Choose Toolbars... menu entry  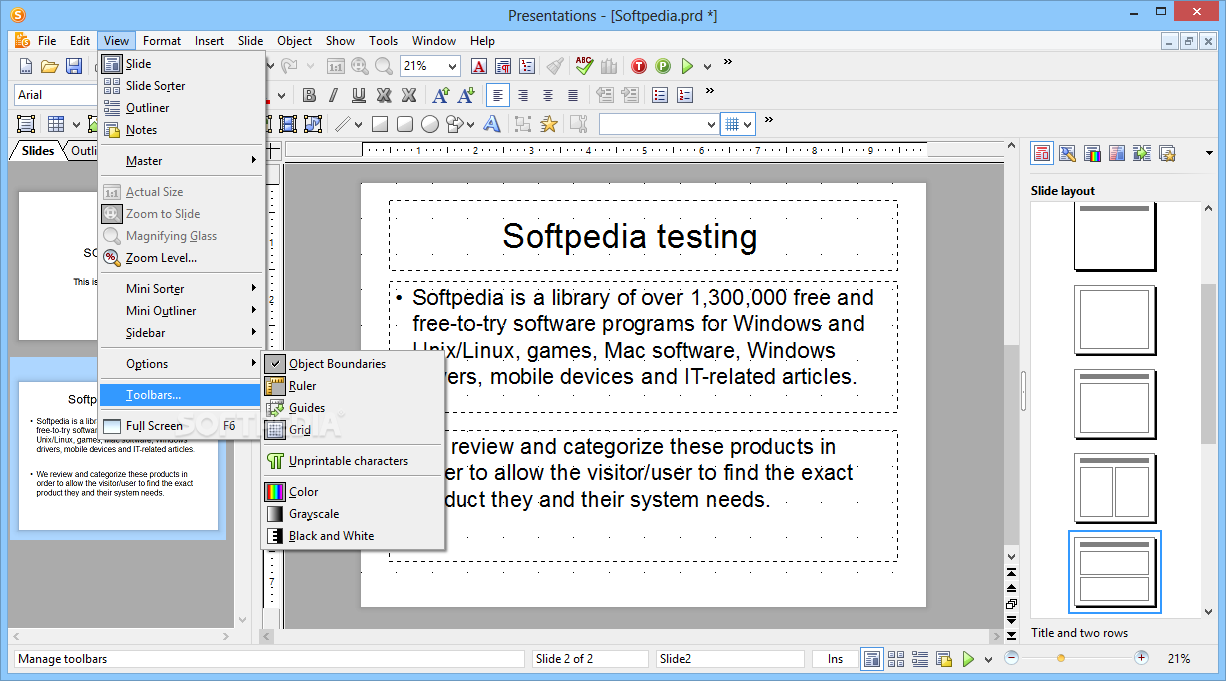[x=181, y=395]
